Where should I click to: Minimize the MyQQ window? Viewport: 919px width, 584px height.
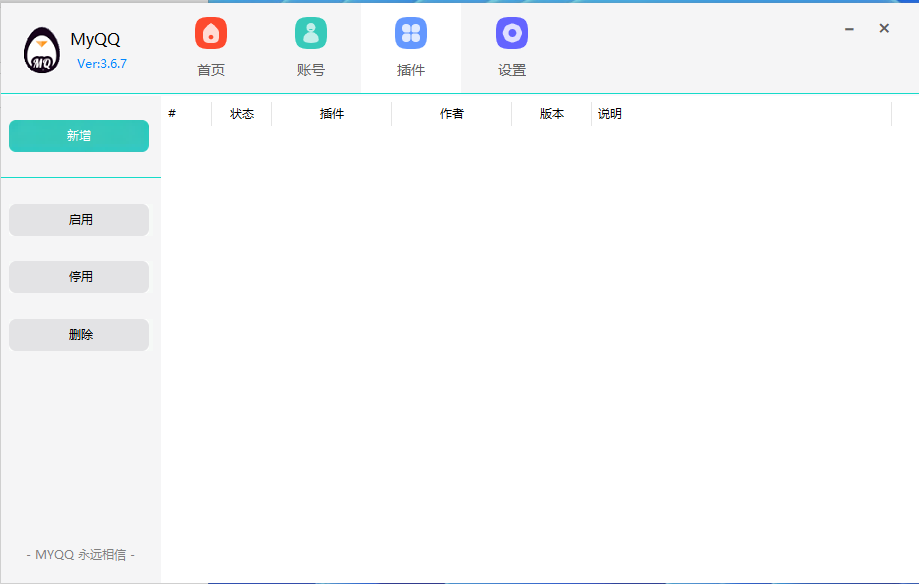849,29
